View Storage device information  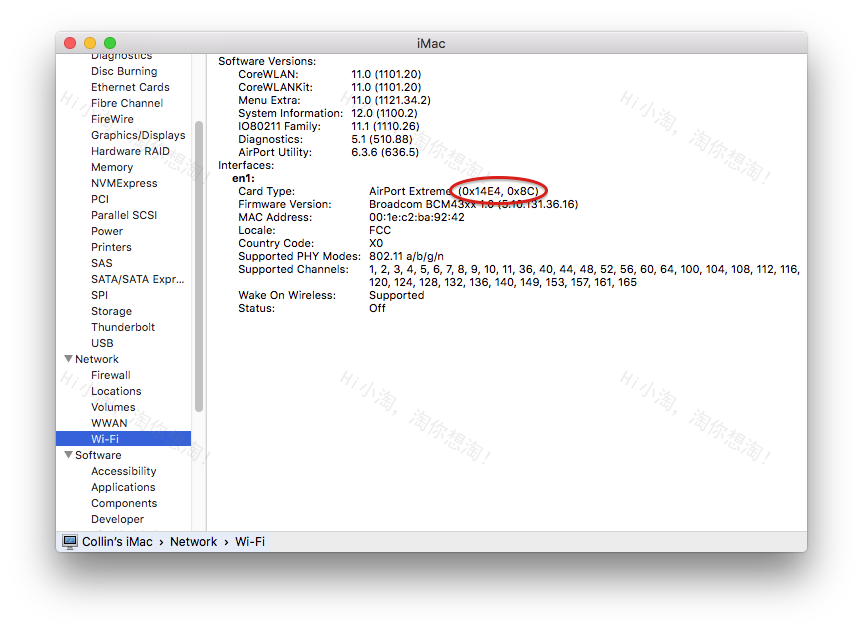pyautogui.click(x=113, y=311)
